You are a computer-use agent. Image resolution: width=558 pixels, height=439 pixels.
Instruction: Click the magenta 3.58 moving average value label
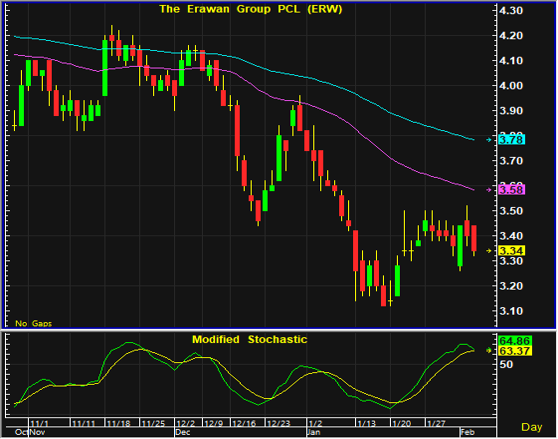click(x=511, y=190)
